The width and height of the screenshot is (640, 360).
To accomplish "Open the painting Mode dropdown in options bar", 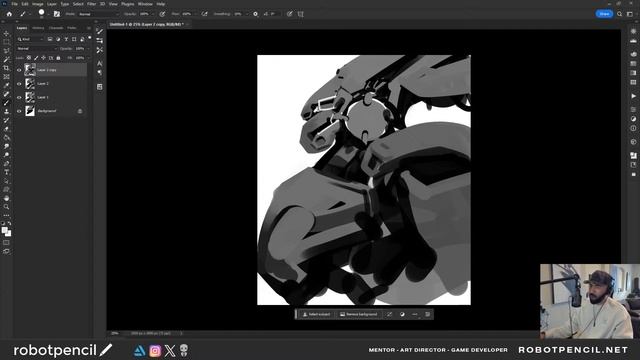I will (x=98, y=14).
